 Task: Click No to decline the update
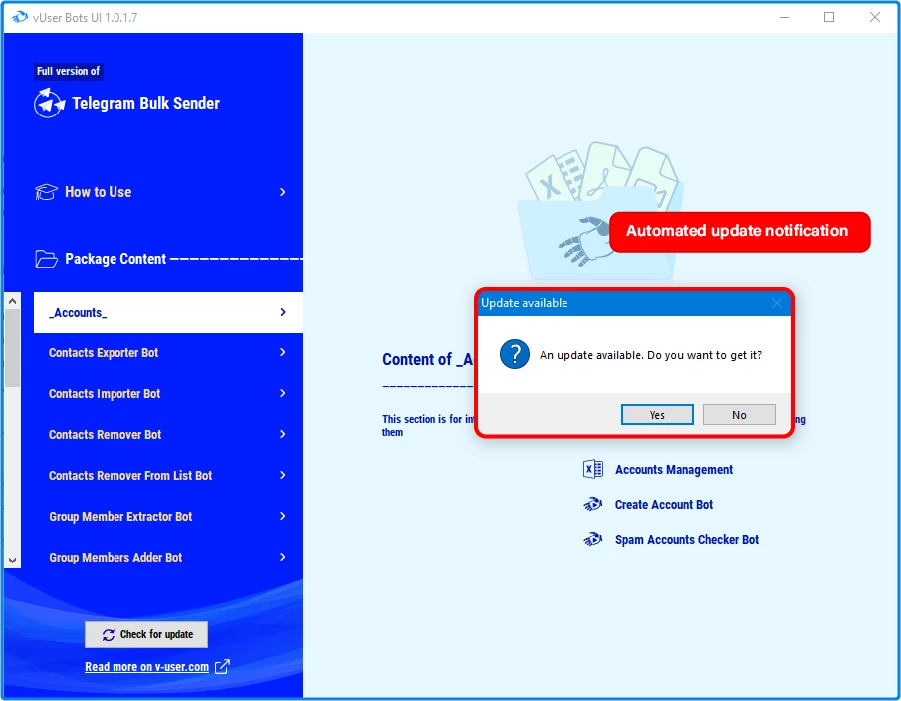tap(739, 415)
